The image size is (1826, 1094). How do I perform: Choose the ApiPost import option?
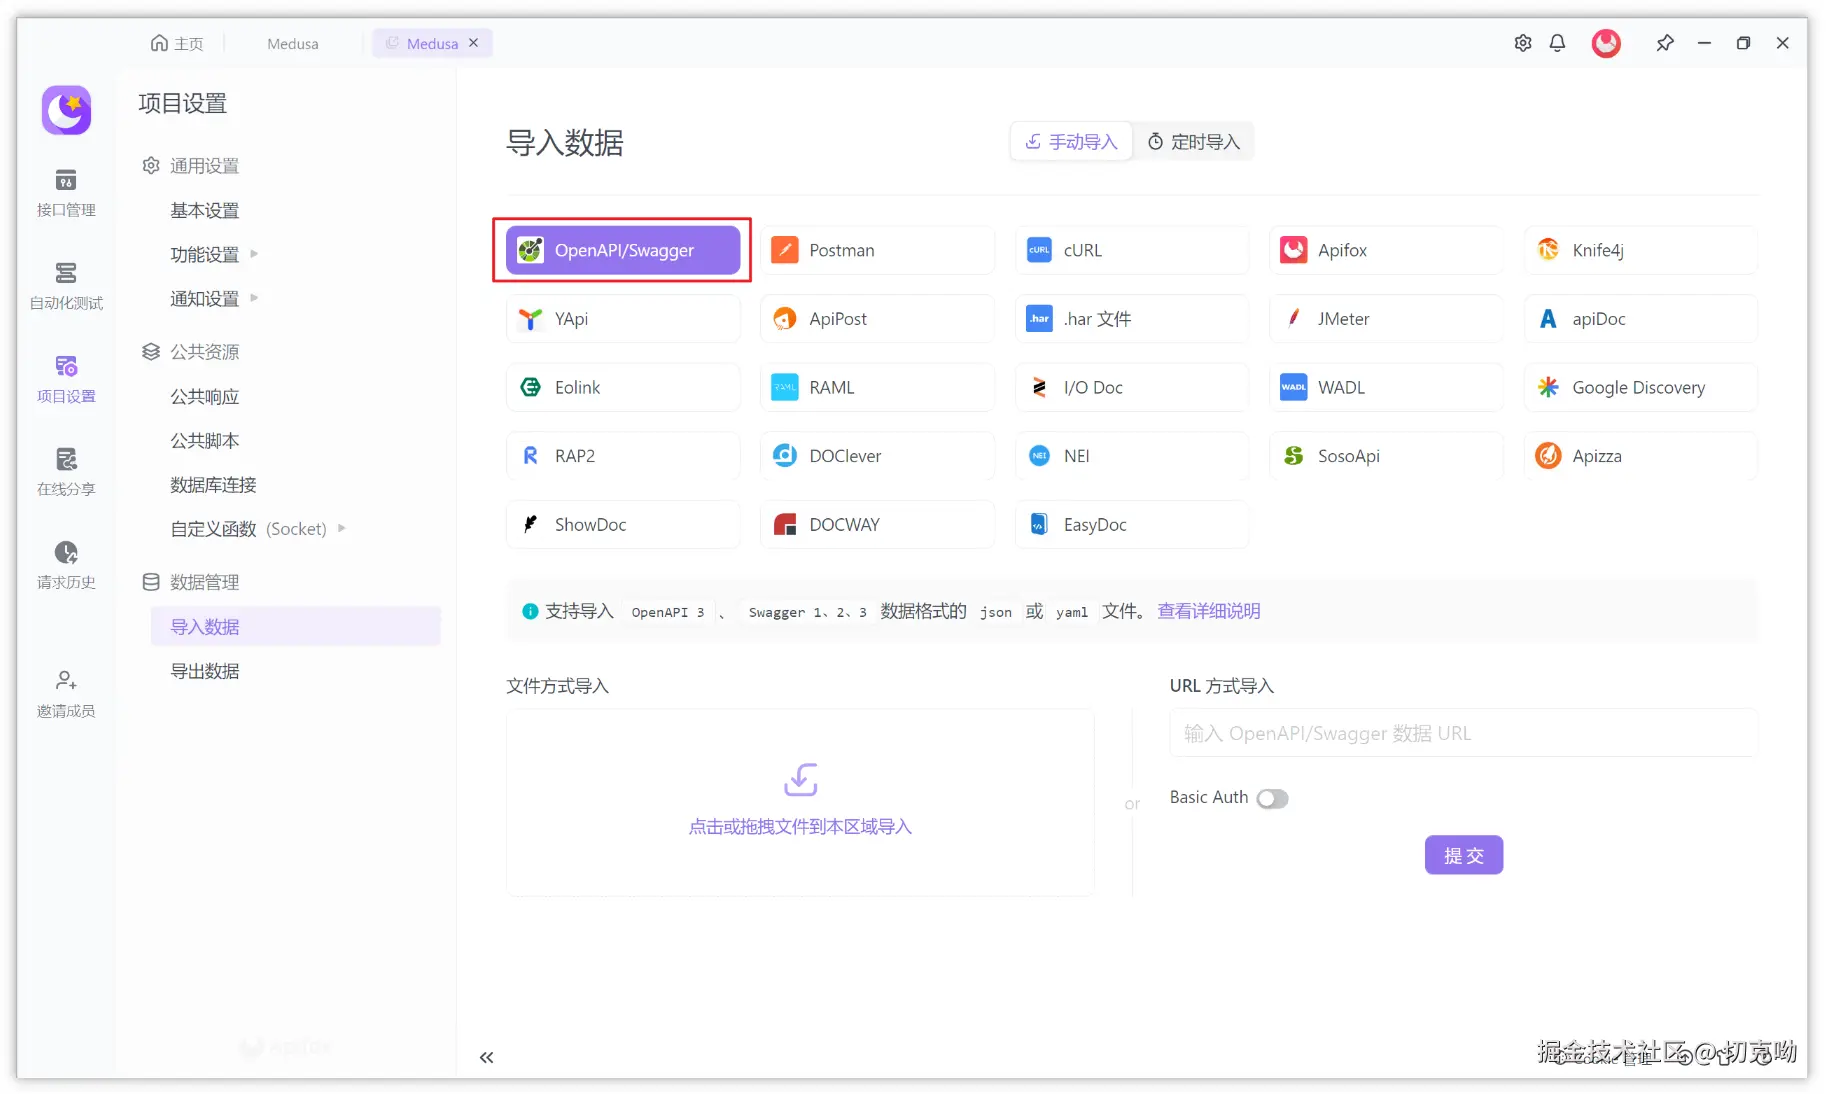(x=877, y=319)
